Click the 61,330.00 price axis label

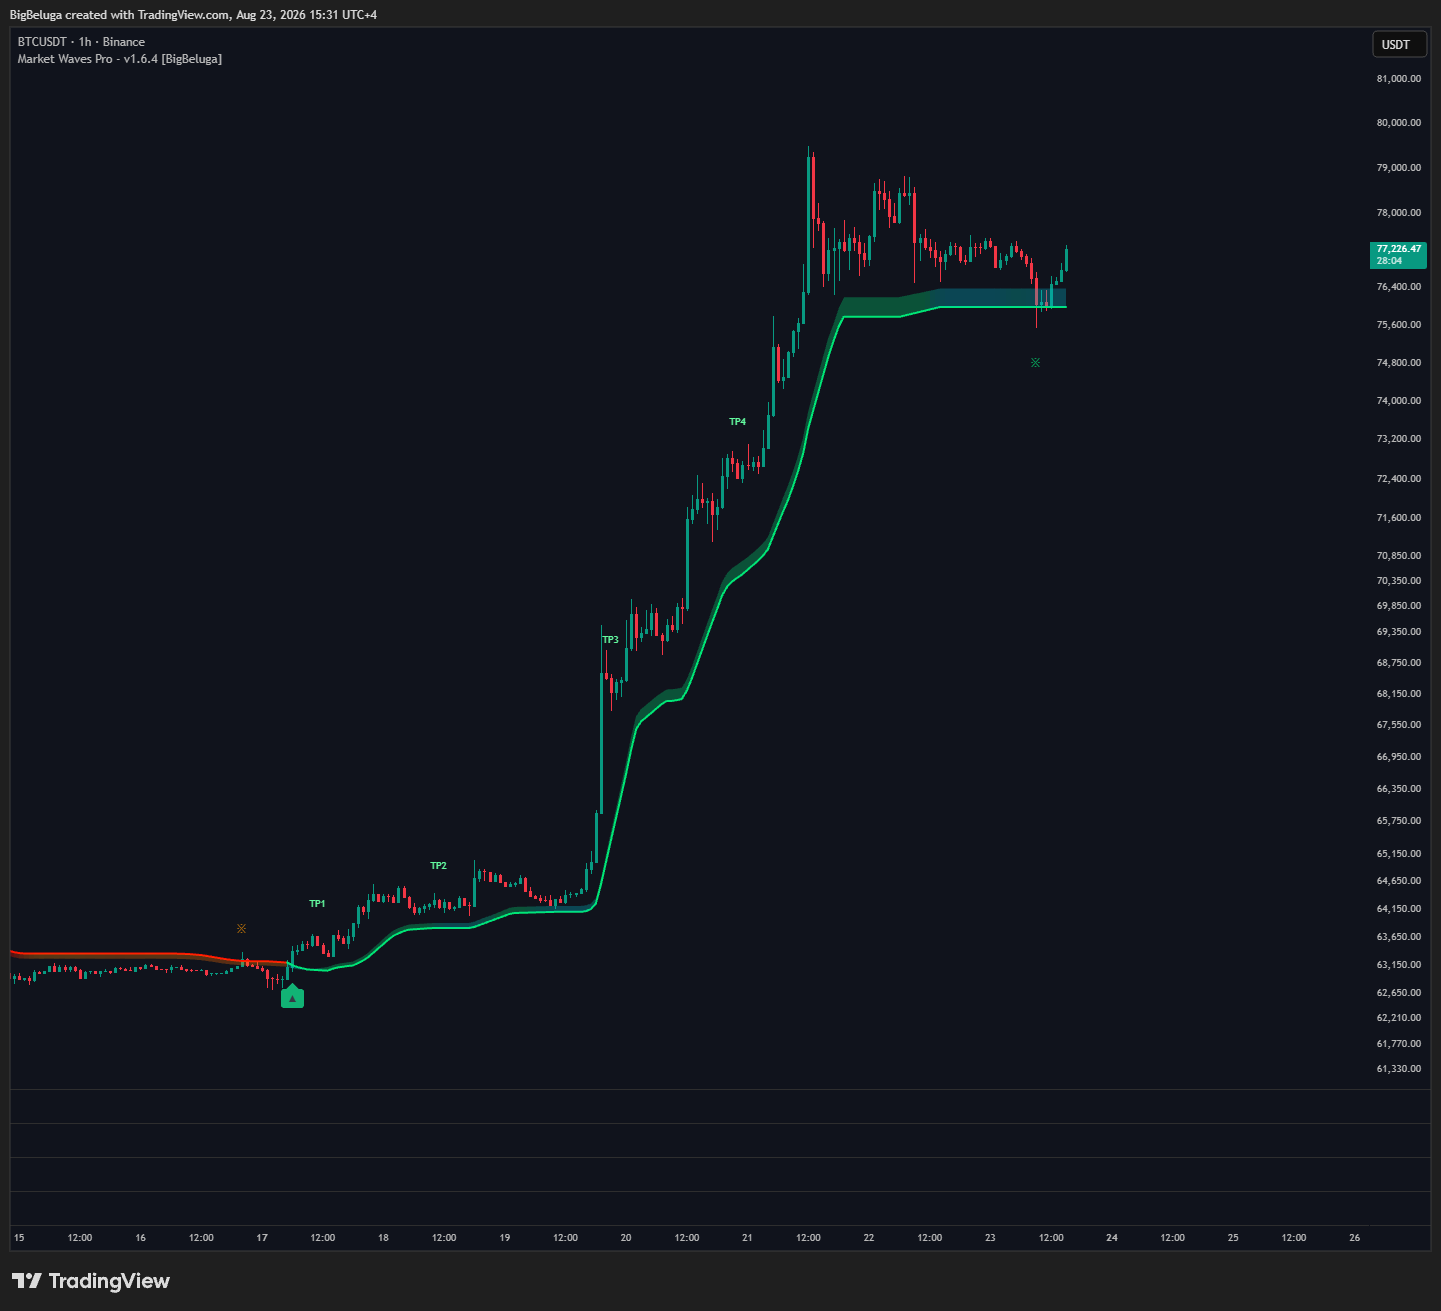click(1399, 1069)
